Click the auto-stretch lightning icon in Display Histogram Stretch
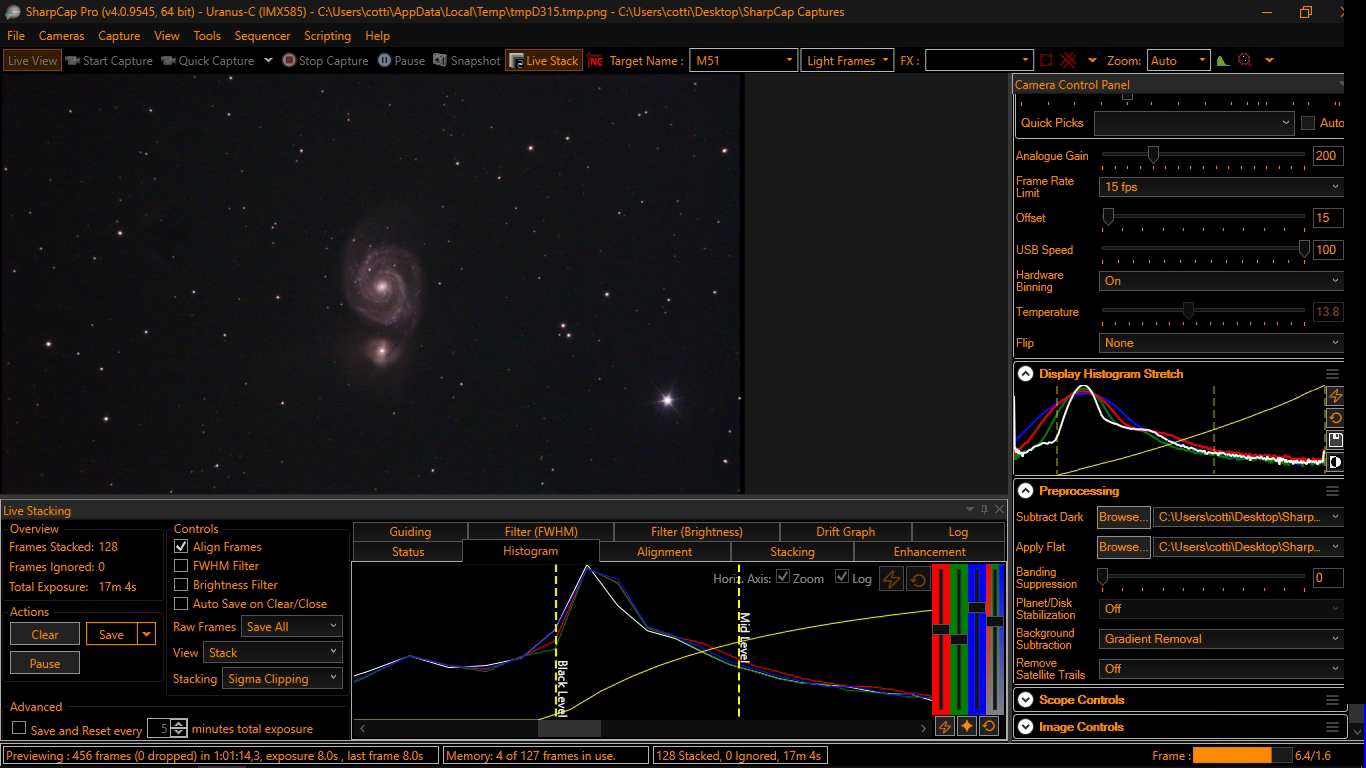1366x768 pixels. click(1334, 396)
